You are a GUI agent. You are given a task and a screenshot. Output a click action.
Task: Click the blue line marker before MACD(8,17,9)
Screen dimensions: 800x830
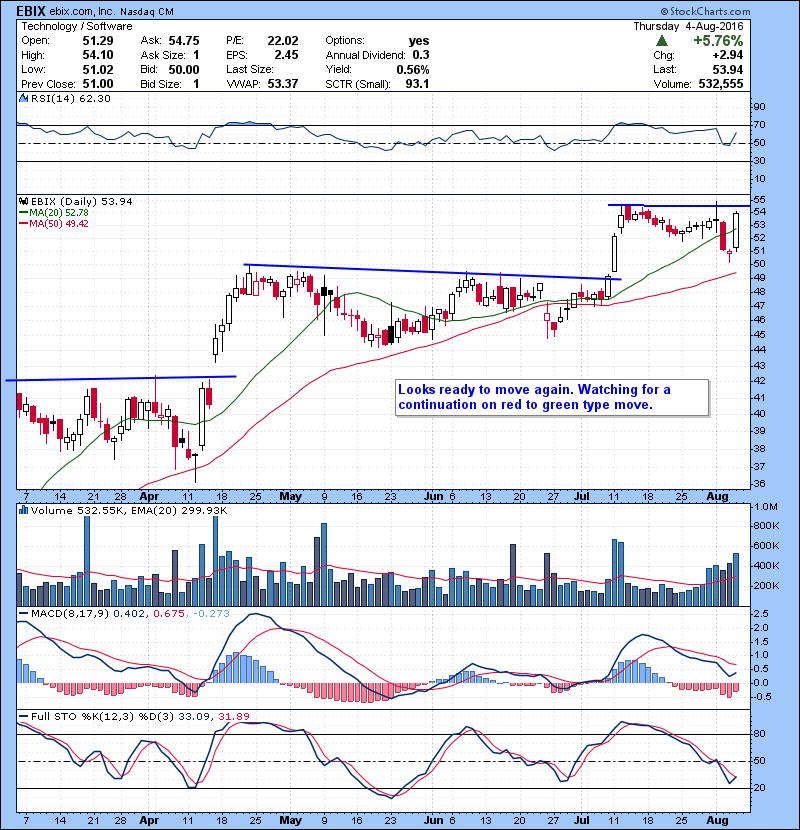coord(23,614)
